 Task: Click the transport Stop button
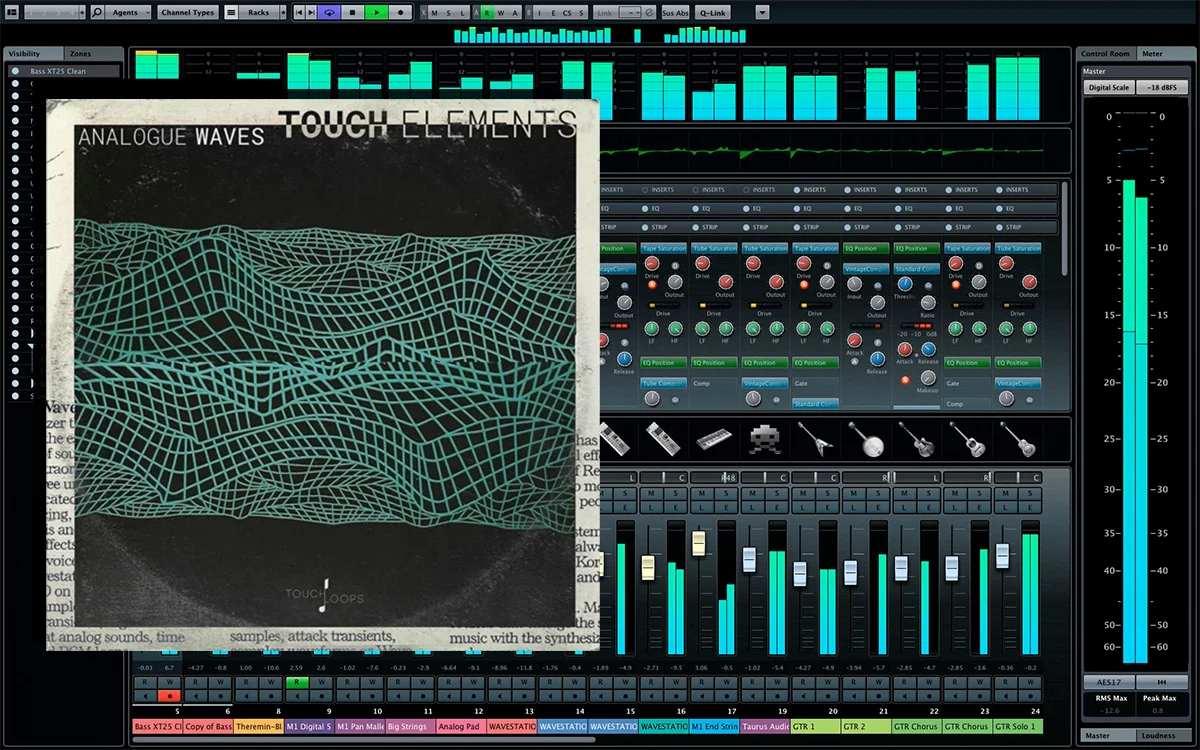(x=352, y=12)
